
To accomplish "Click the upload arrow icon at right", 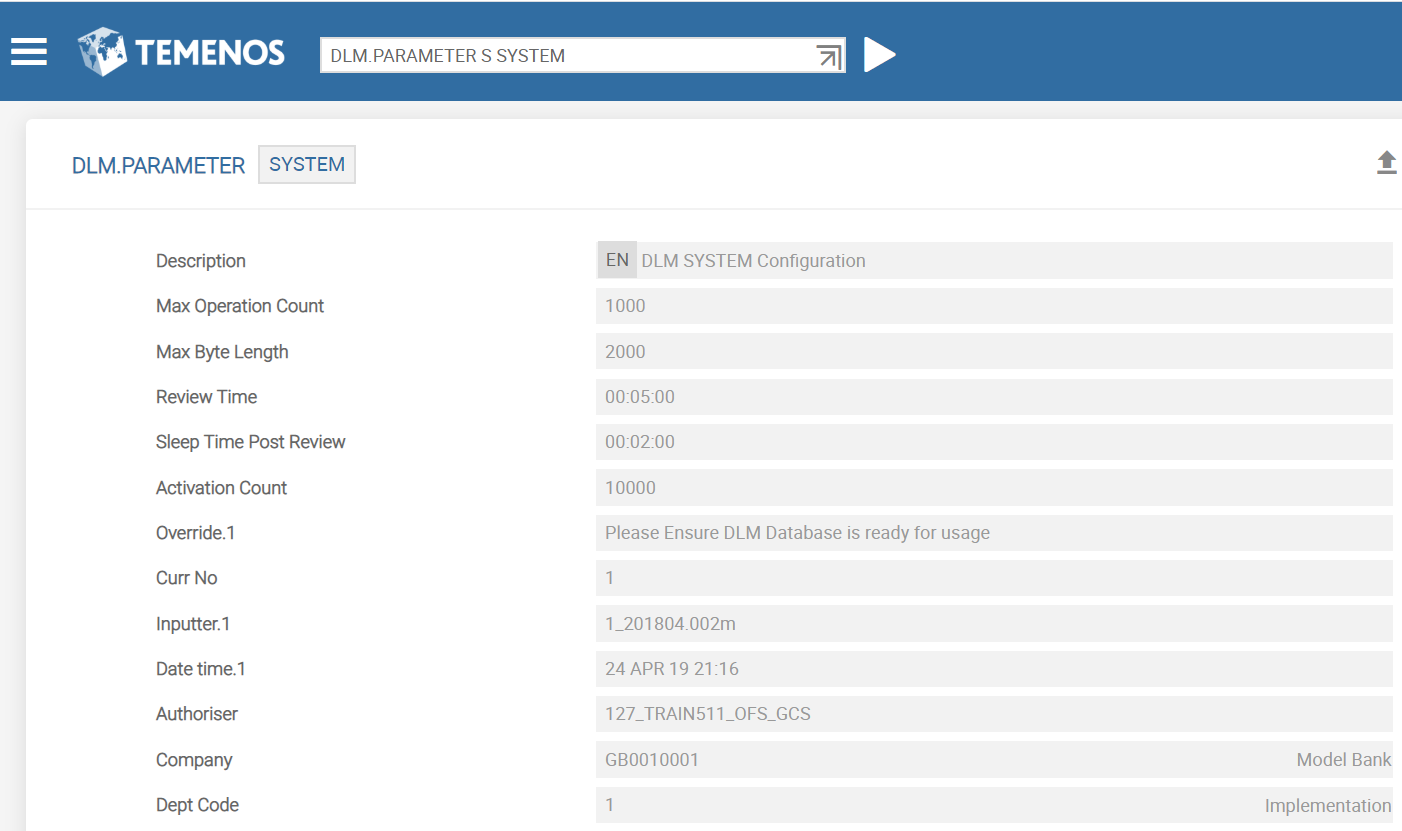I will coord(1386,163).
